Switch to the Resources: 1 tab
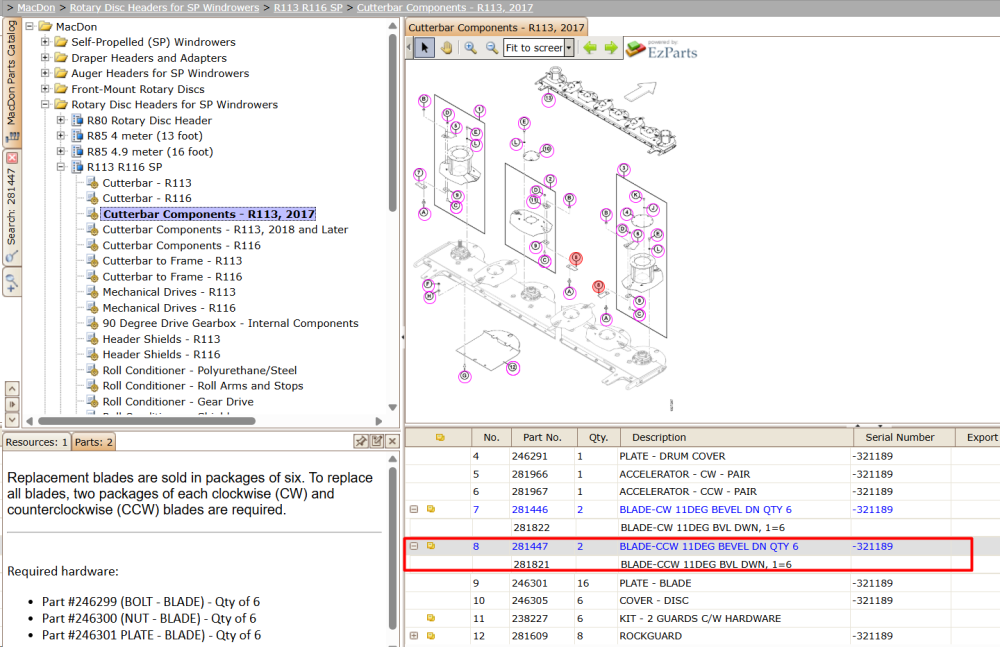Image resolution: width=1000 pixels, height=647 pixels. (36, 442)
